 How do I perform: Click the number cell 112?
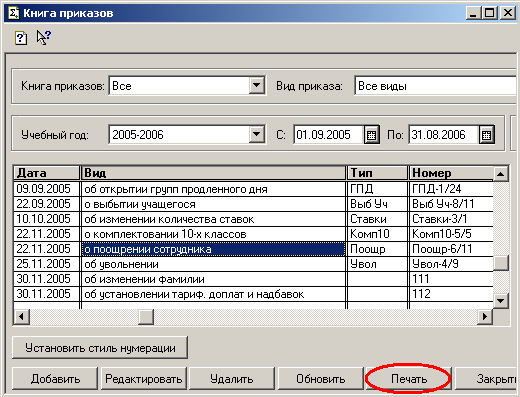[x=451, y=294]
